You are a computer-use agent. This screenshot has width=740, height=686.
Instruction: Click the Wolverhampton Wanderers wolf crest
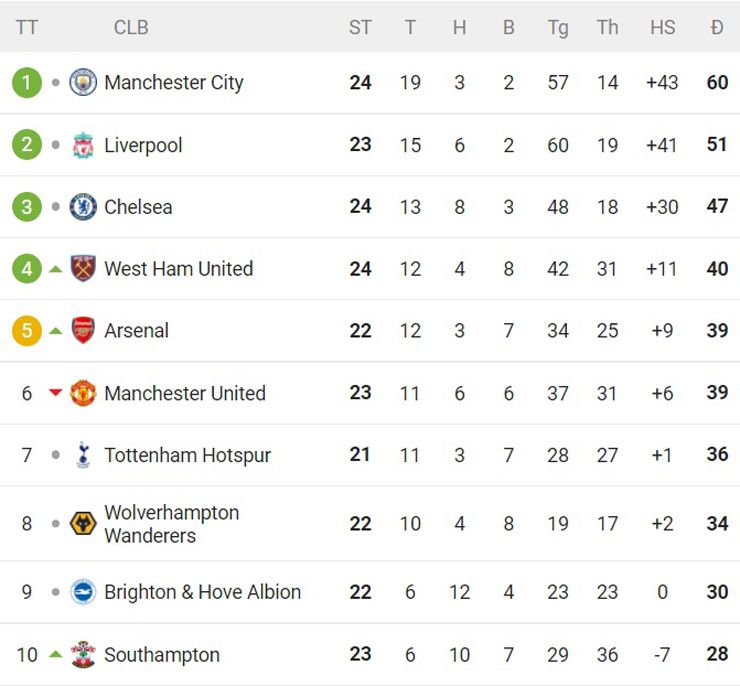83,524
